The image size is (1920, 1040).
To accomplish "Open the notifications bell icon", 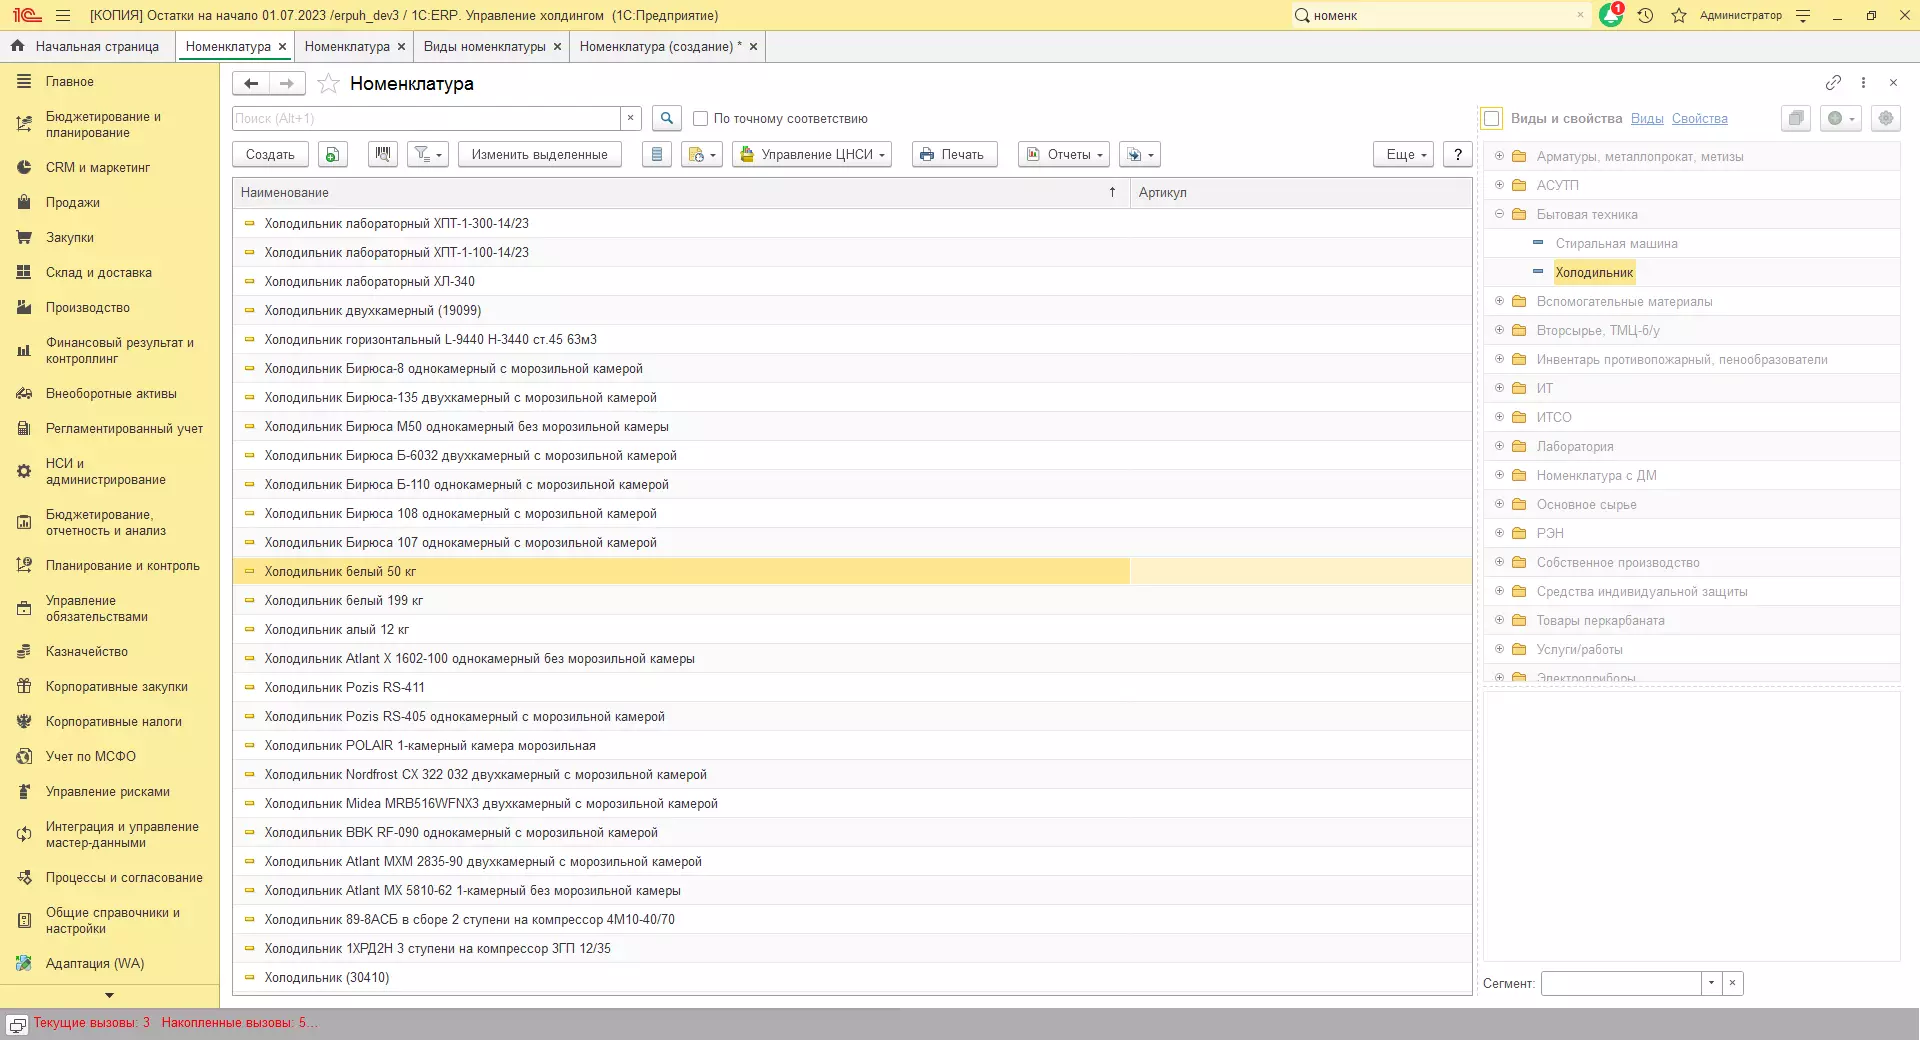I will click(1610, 15).
